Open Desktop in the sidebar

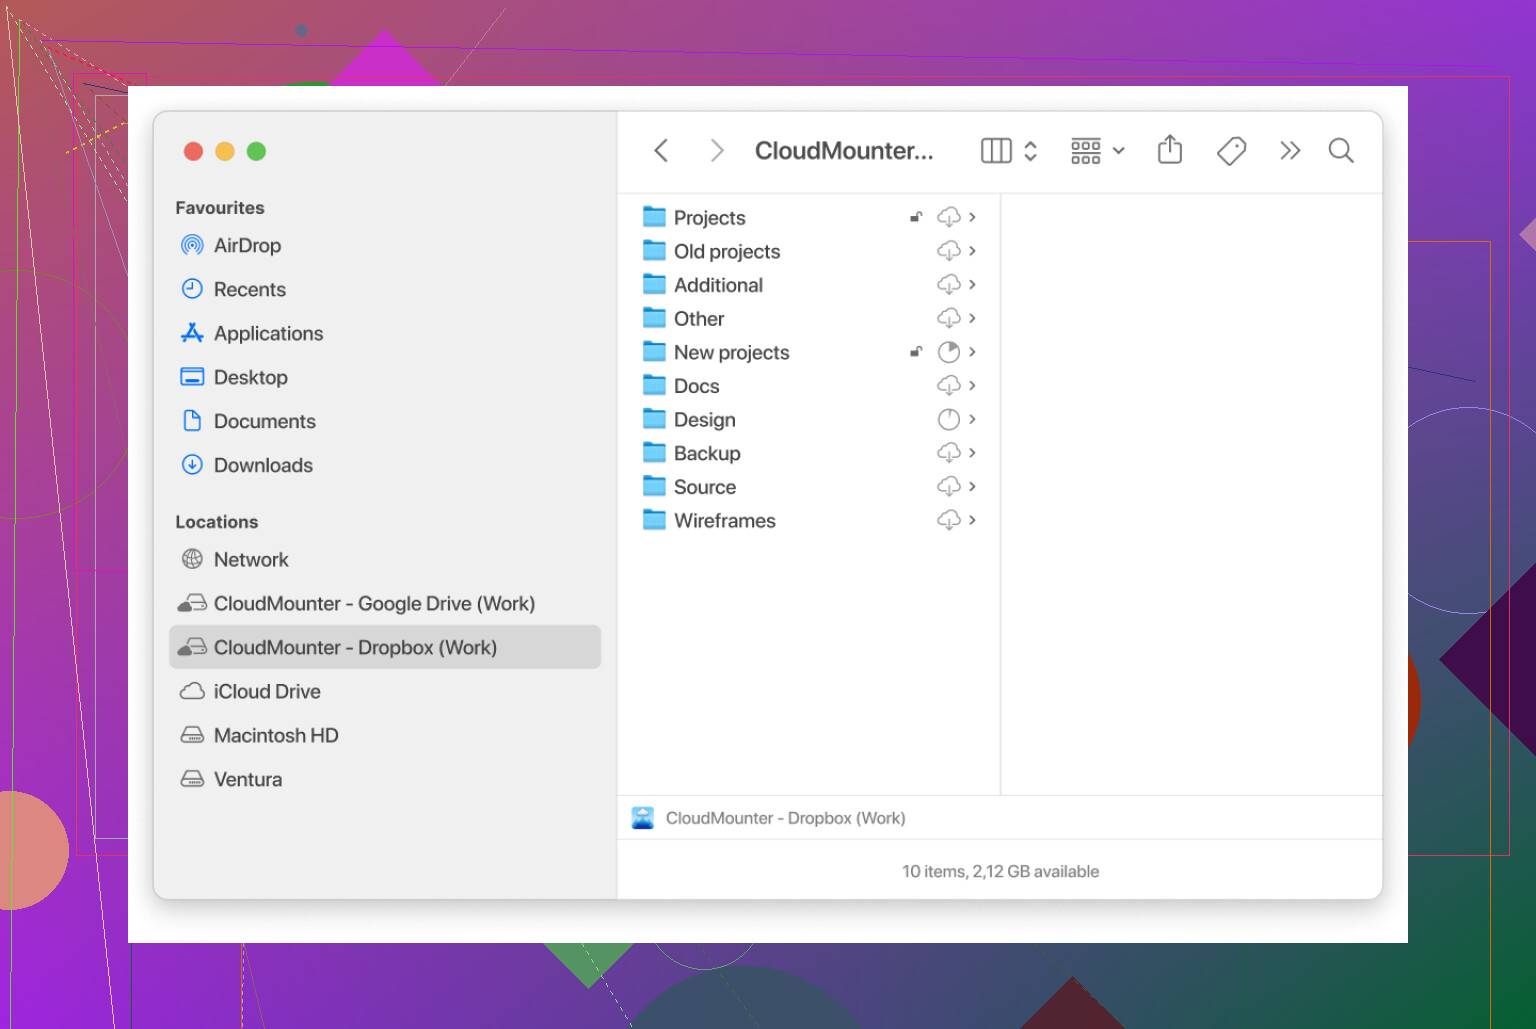click(x=385, y=377)
